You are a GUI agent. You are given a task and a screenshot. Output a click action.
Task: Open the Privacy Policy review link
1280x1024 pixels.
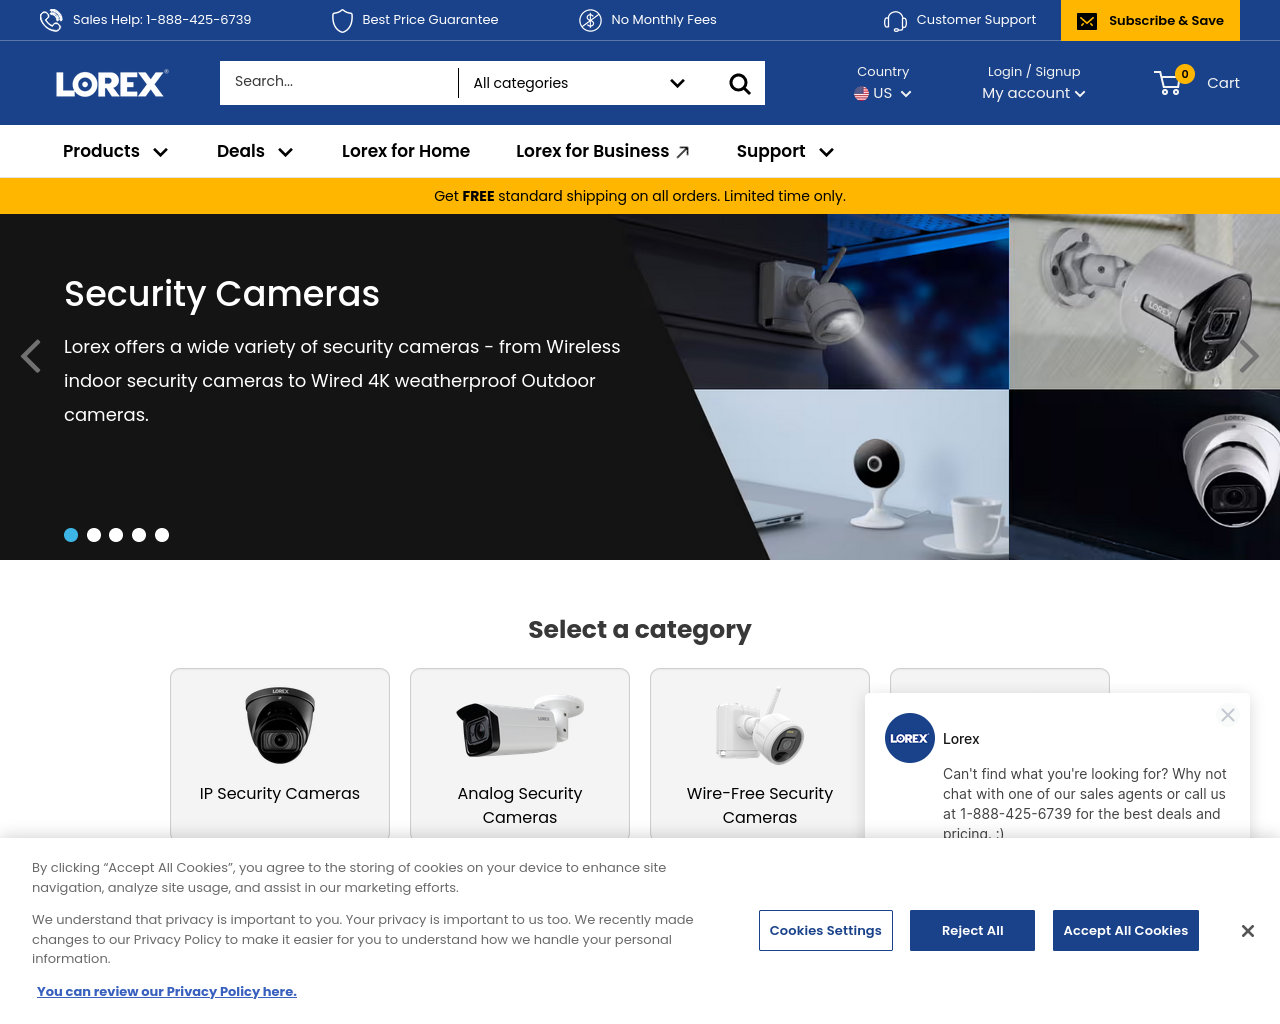coord(167,991)
